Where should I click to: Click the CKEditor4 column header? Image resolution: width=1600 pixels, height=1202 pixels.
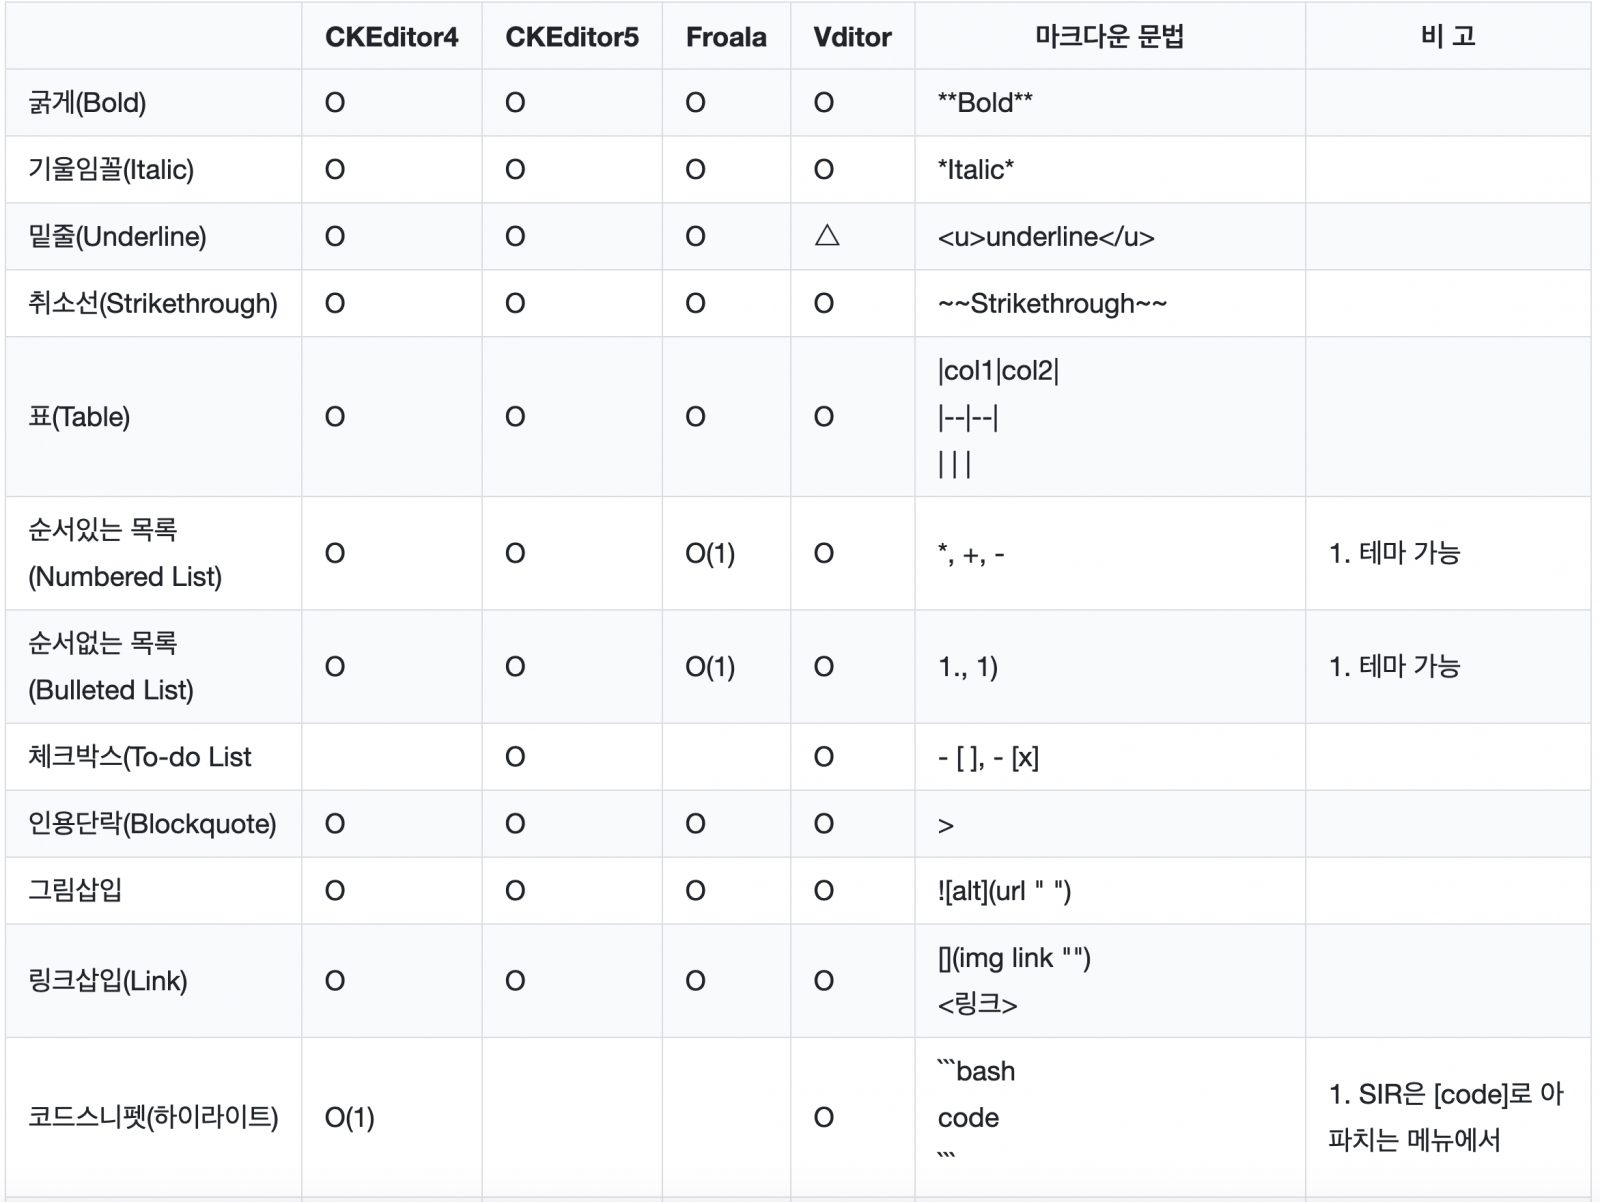coord(391,37)
